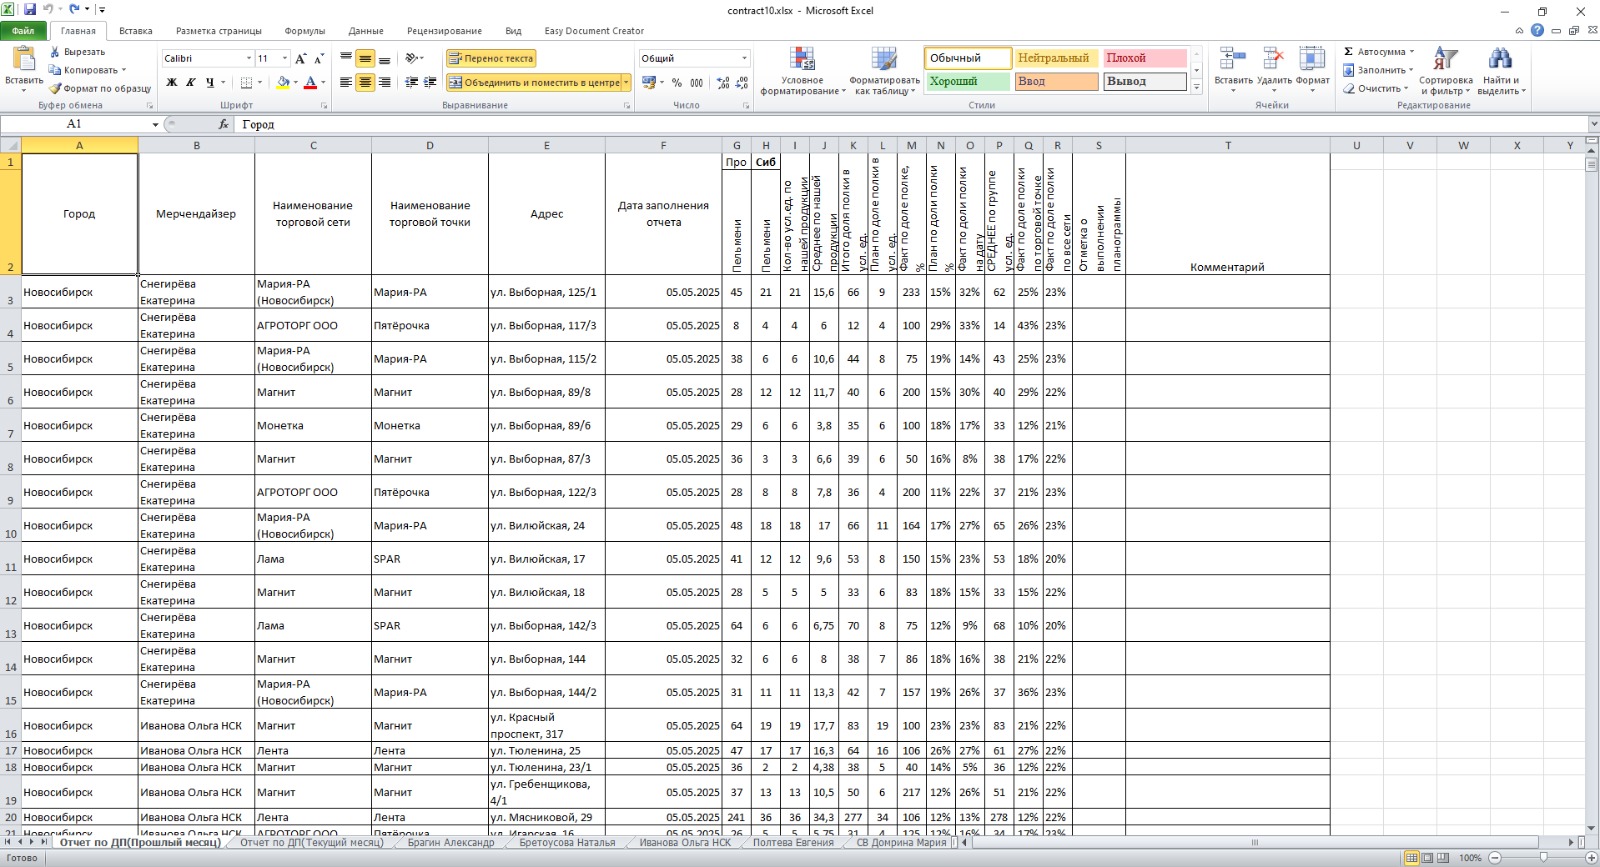Click the Автосумма sigma icon
This screenshot has height=867, width=1600.
pos(1348,51)
